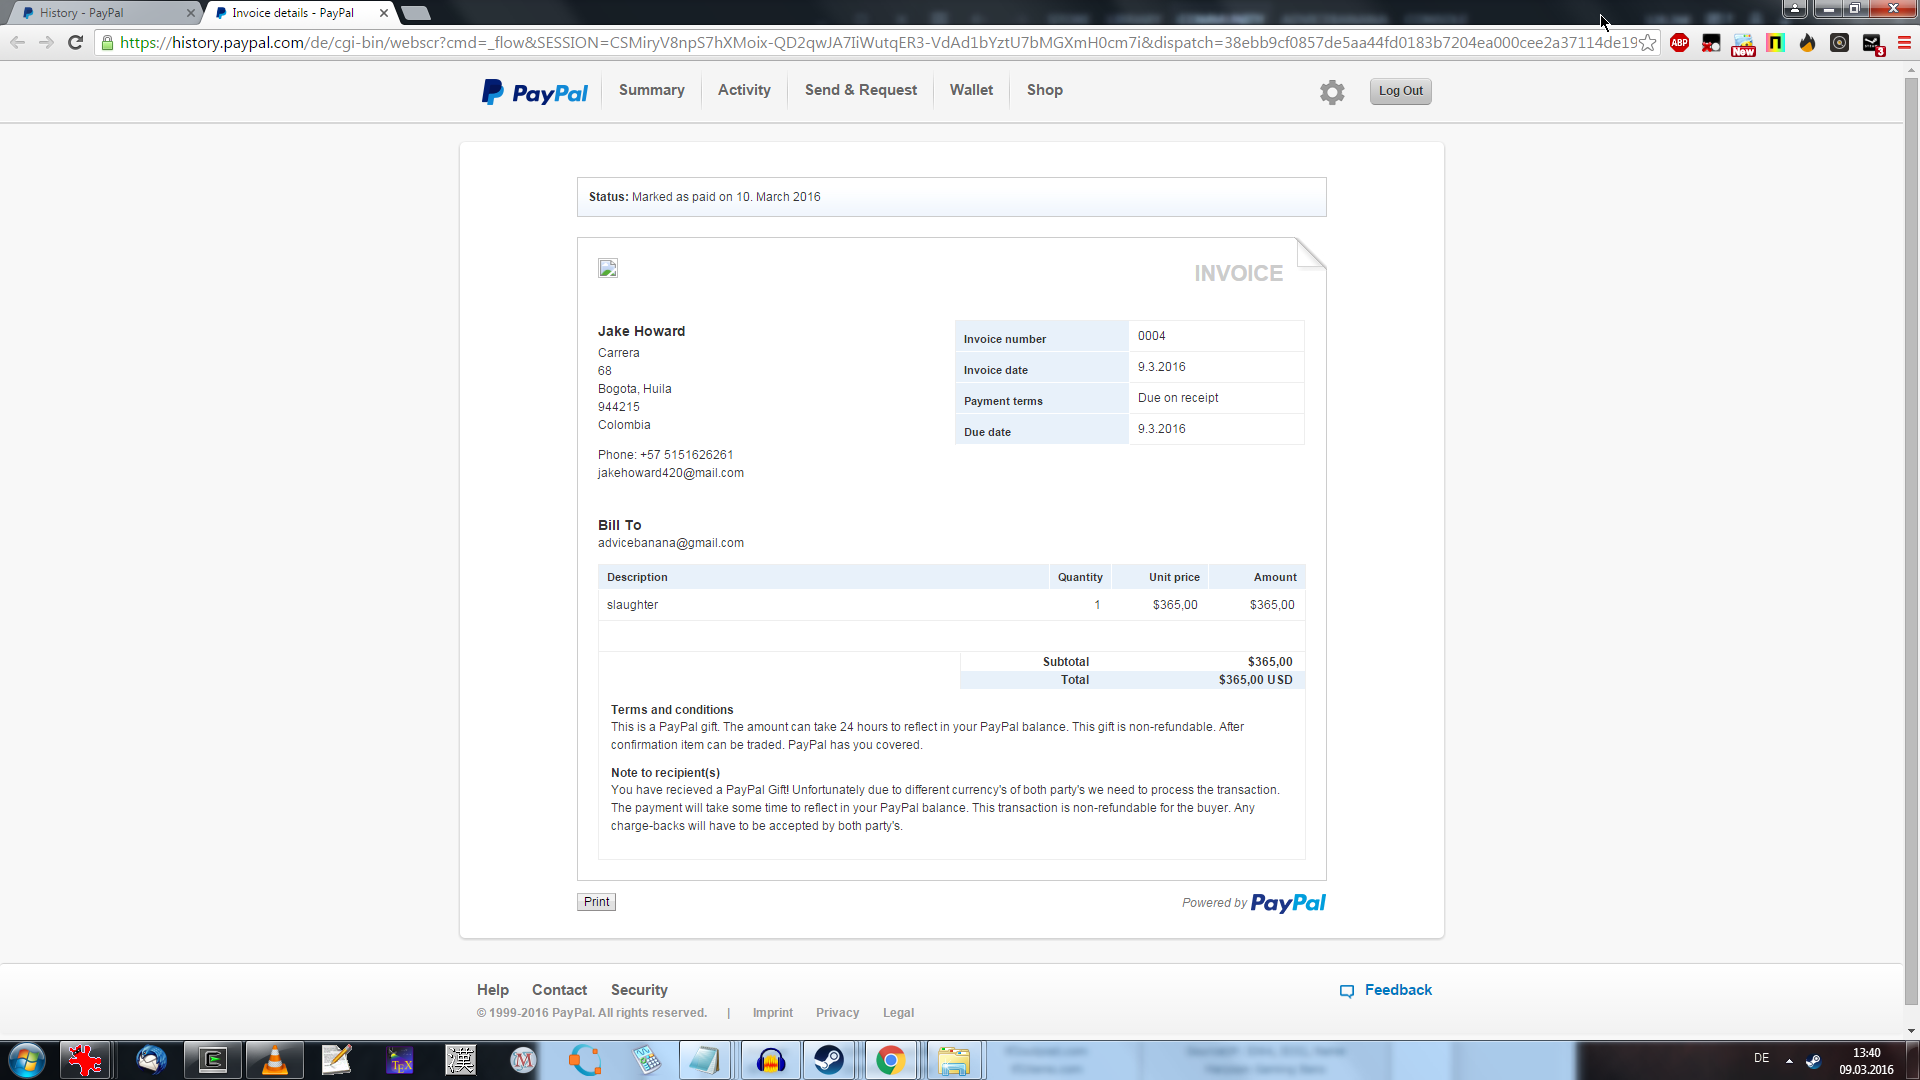Click the Adblock Plus extension icon

[1679, 43]
